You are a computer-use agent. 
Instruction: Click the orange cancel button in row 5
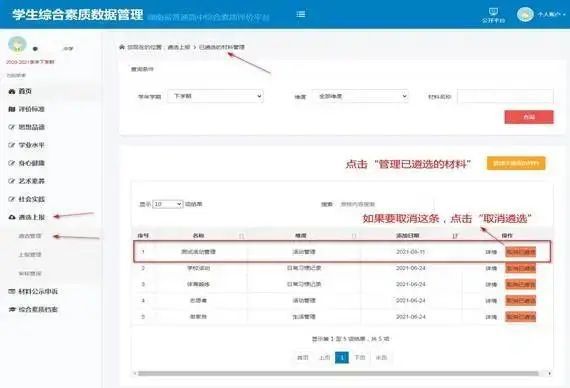(521, 317)
